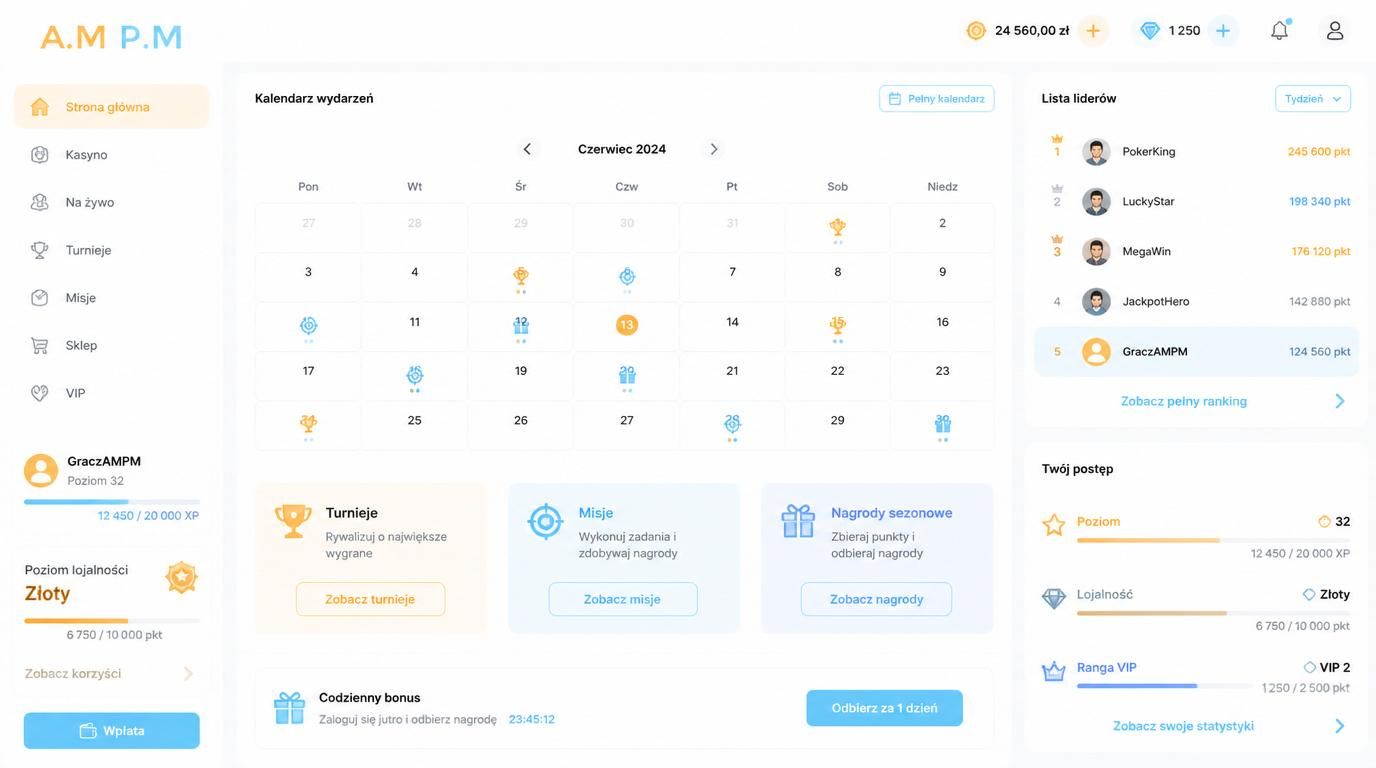Add diamonds with the plus next to 1 250
This screenshot has height=768, width=1376.
click(1223, 31)
